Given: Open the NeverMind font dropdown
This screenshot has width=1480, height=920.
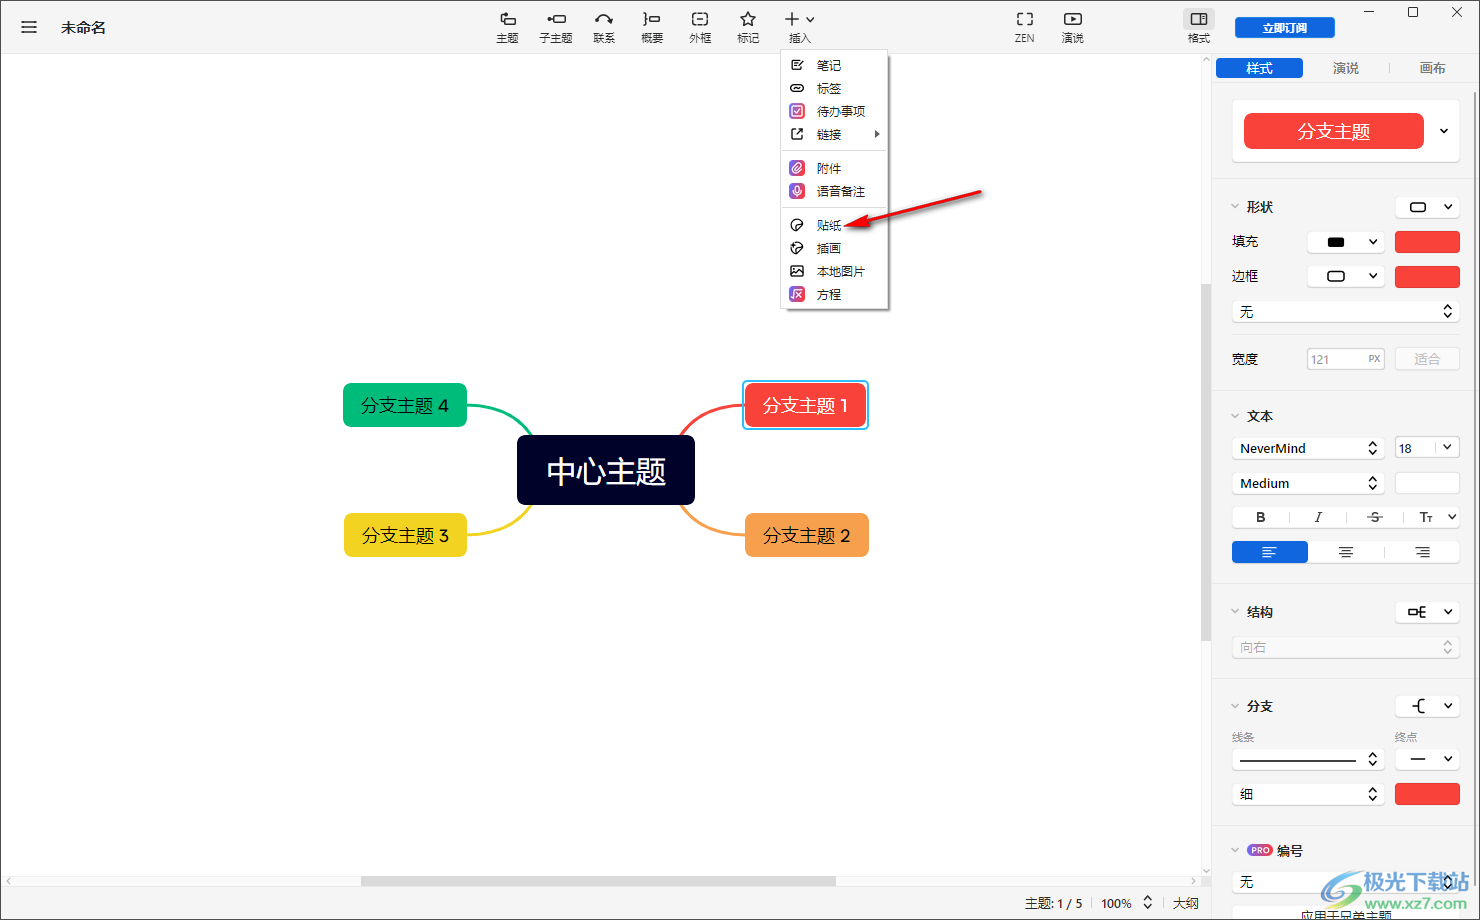Looking at the screenshot, I should pyautogui.click(x=1308, y=448).
